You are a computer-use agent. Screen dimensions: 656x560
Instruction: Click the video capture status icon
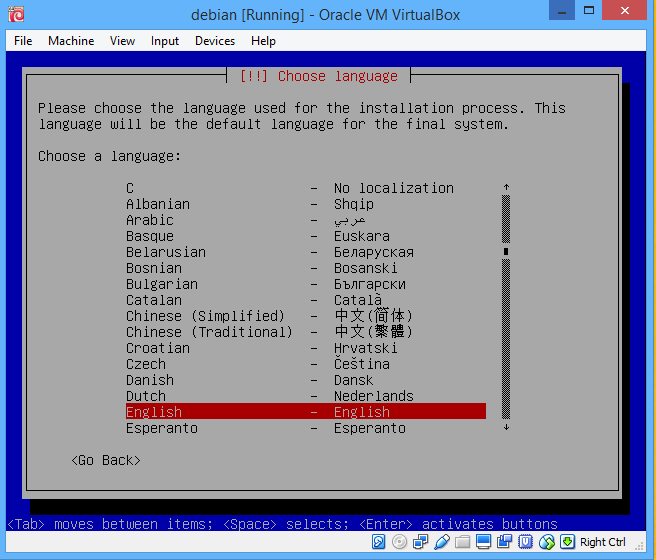coord(505,542)
